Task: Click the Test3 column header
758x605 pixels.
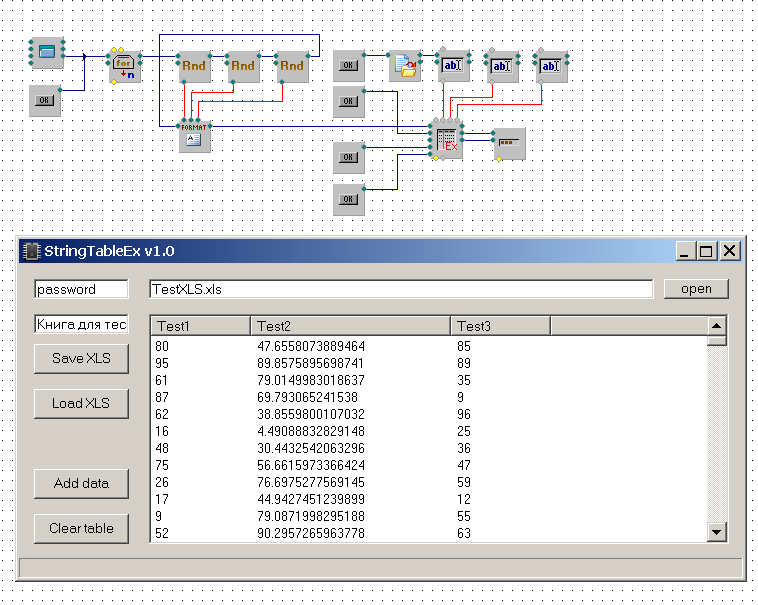Action: click(x=500, y=326)
